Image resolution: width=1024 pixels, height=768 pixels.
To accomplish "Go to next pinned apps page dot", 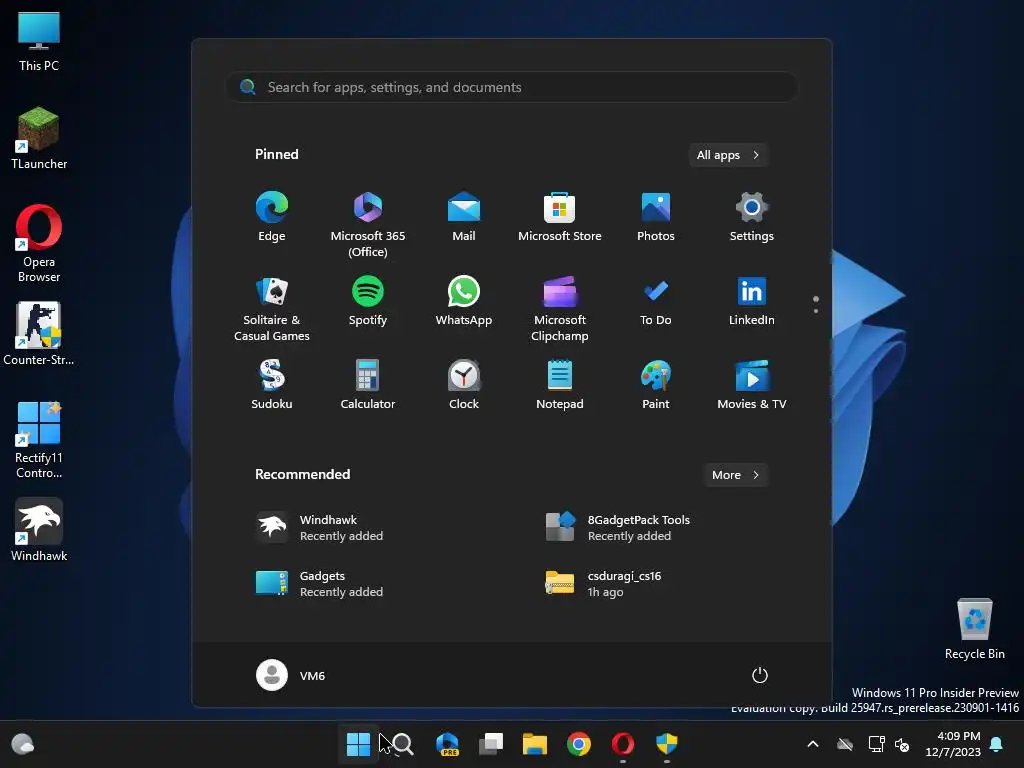I will pos(816,311).
